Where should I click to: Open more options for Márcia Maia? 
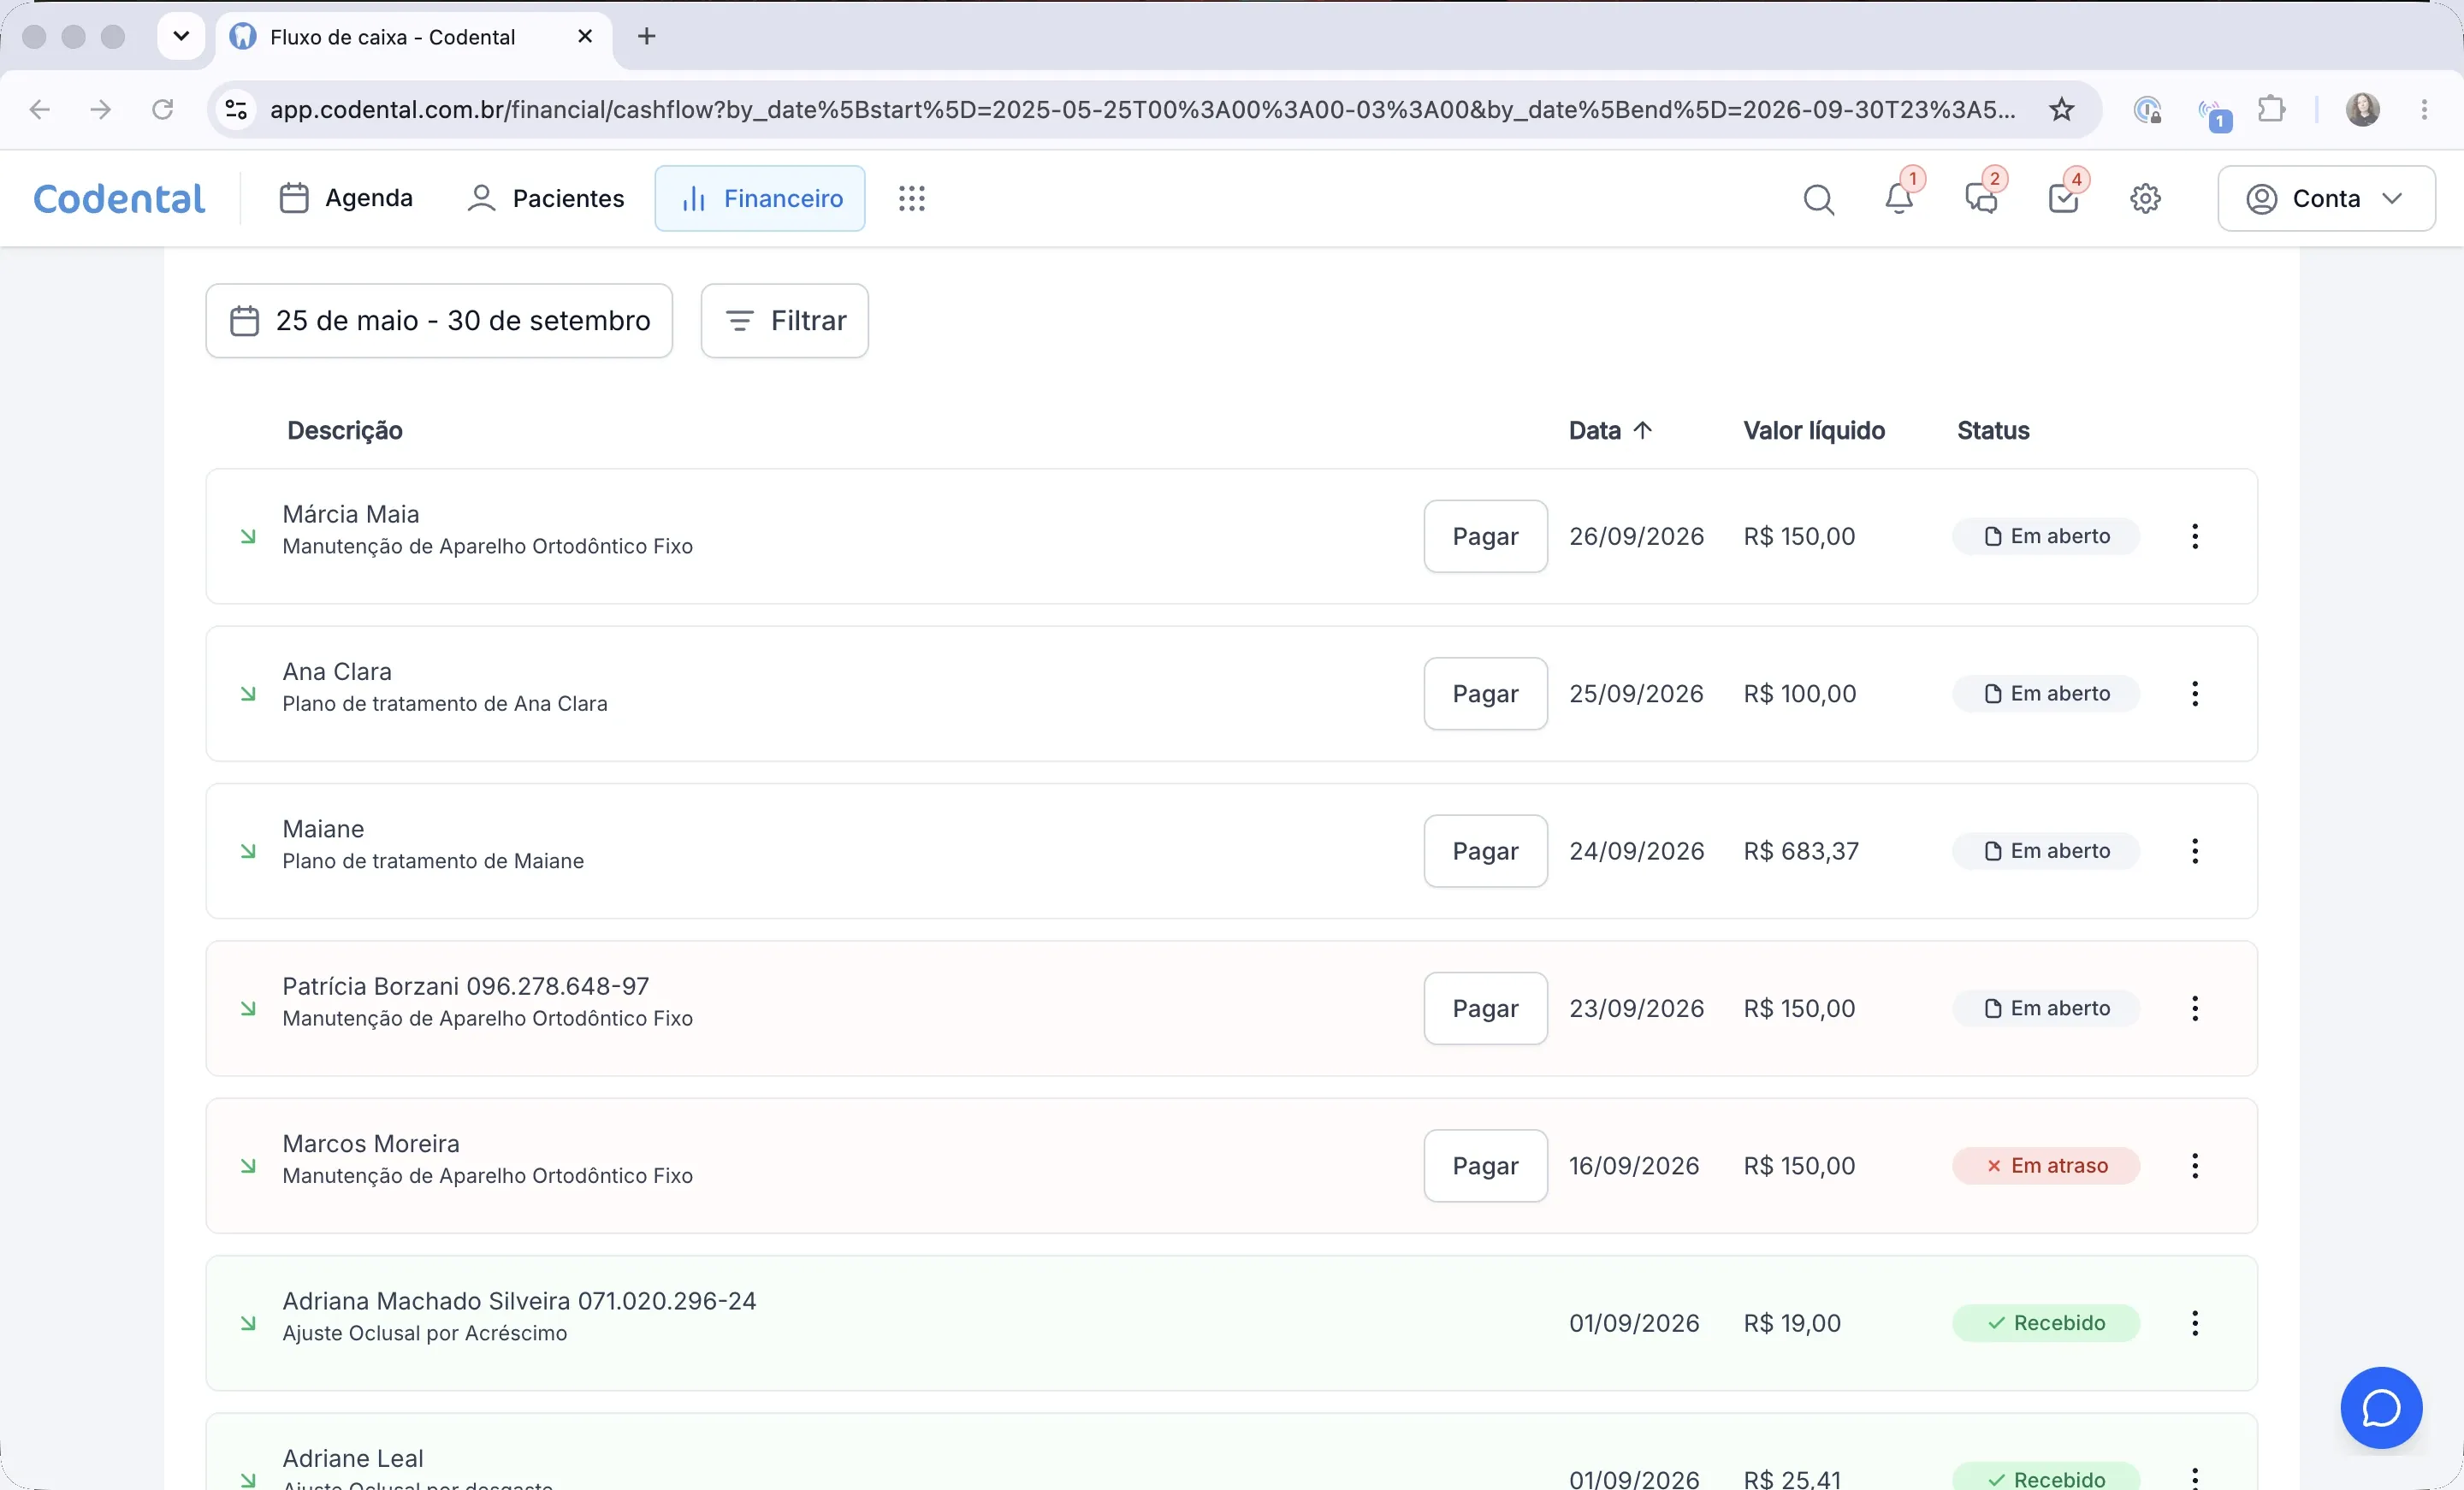pyautogui.click(x=2195, y=536)
